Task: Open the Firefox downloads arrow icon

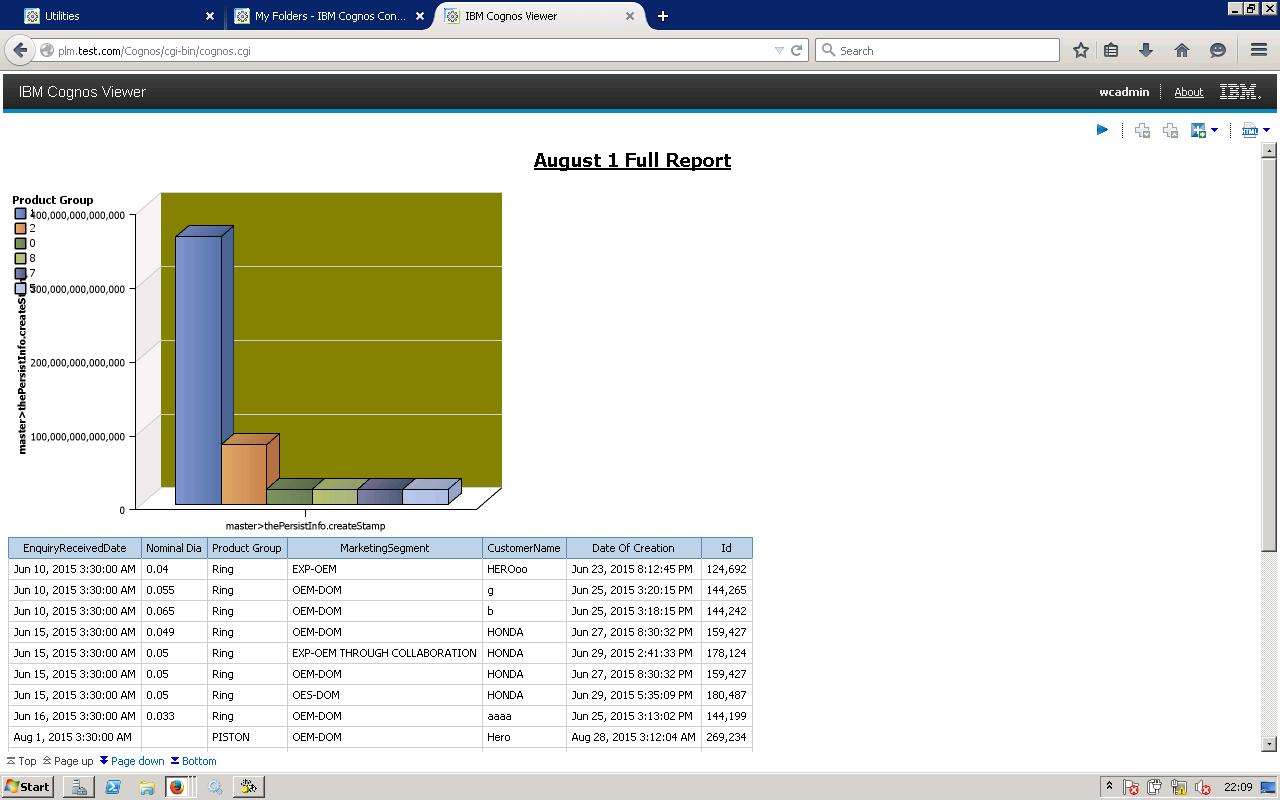Action: 1146,50
